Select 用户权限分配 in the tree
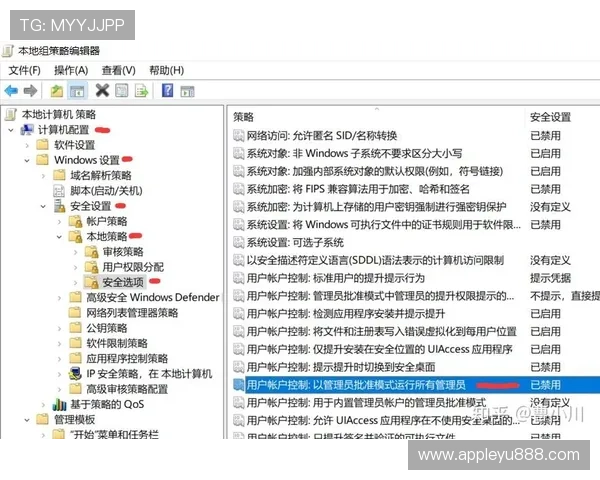Screen dimensions: 600x480 pyautogui.click(x=133, y=267)
